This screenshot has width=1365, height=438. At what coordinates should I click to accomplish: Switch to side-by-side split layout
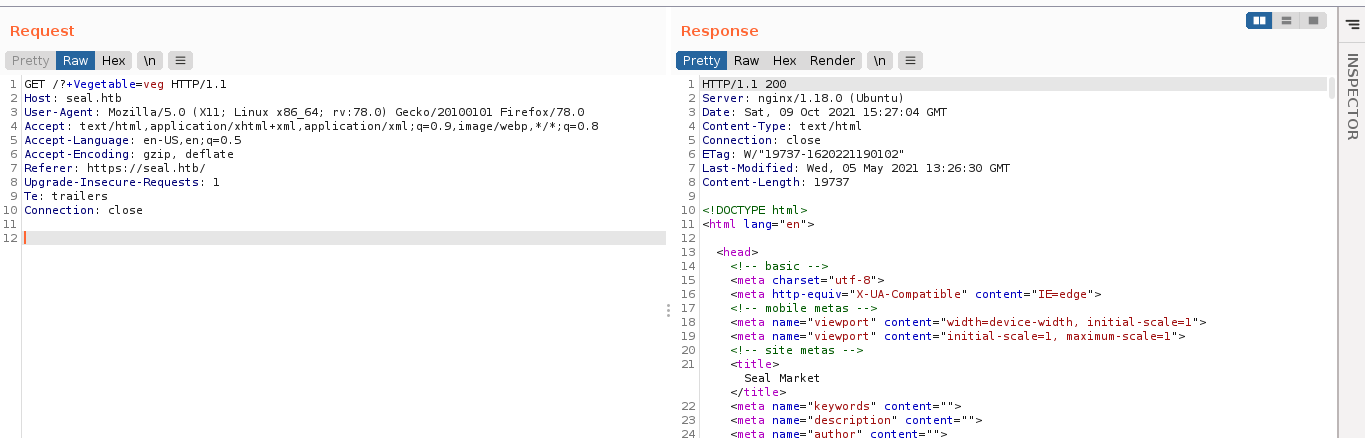point(1259,20)
